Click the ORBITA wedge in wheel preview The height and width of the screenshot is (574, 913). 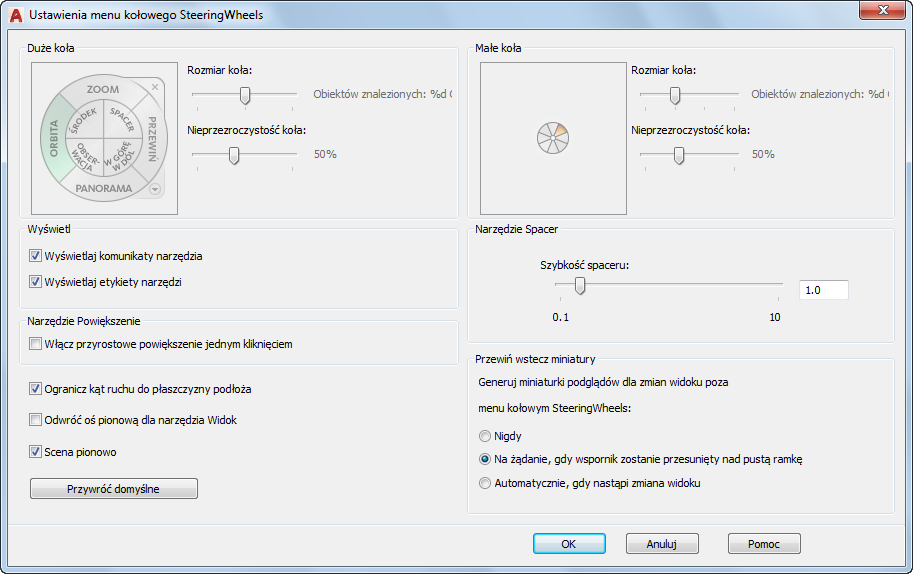(x=54, y=139)
